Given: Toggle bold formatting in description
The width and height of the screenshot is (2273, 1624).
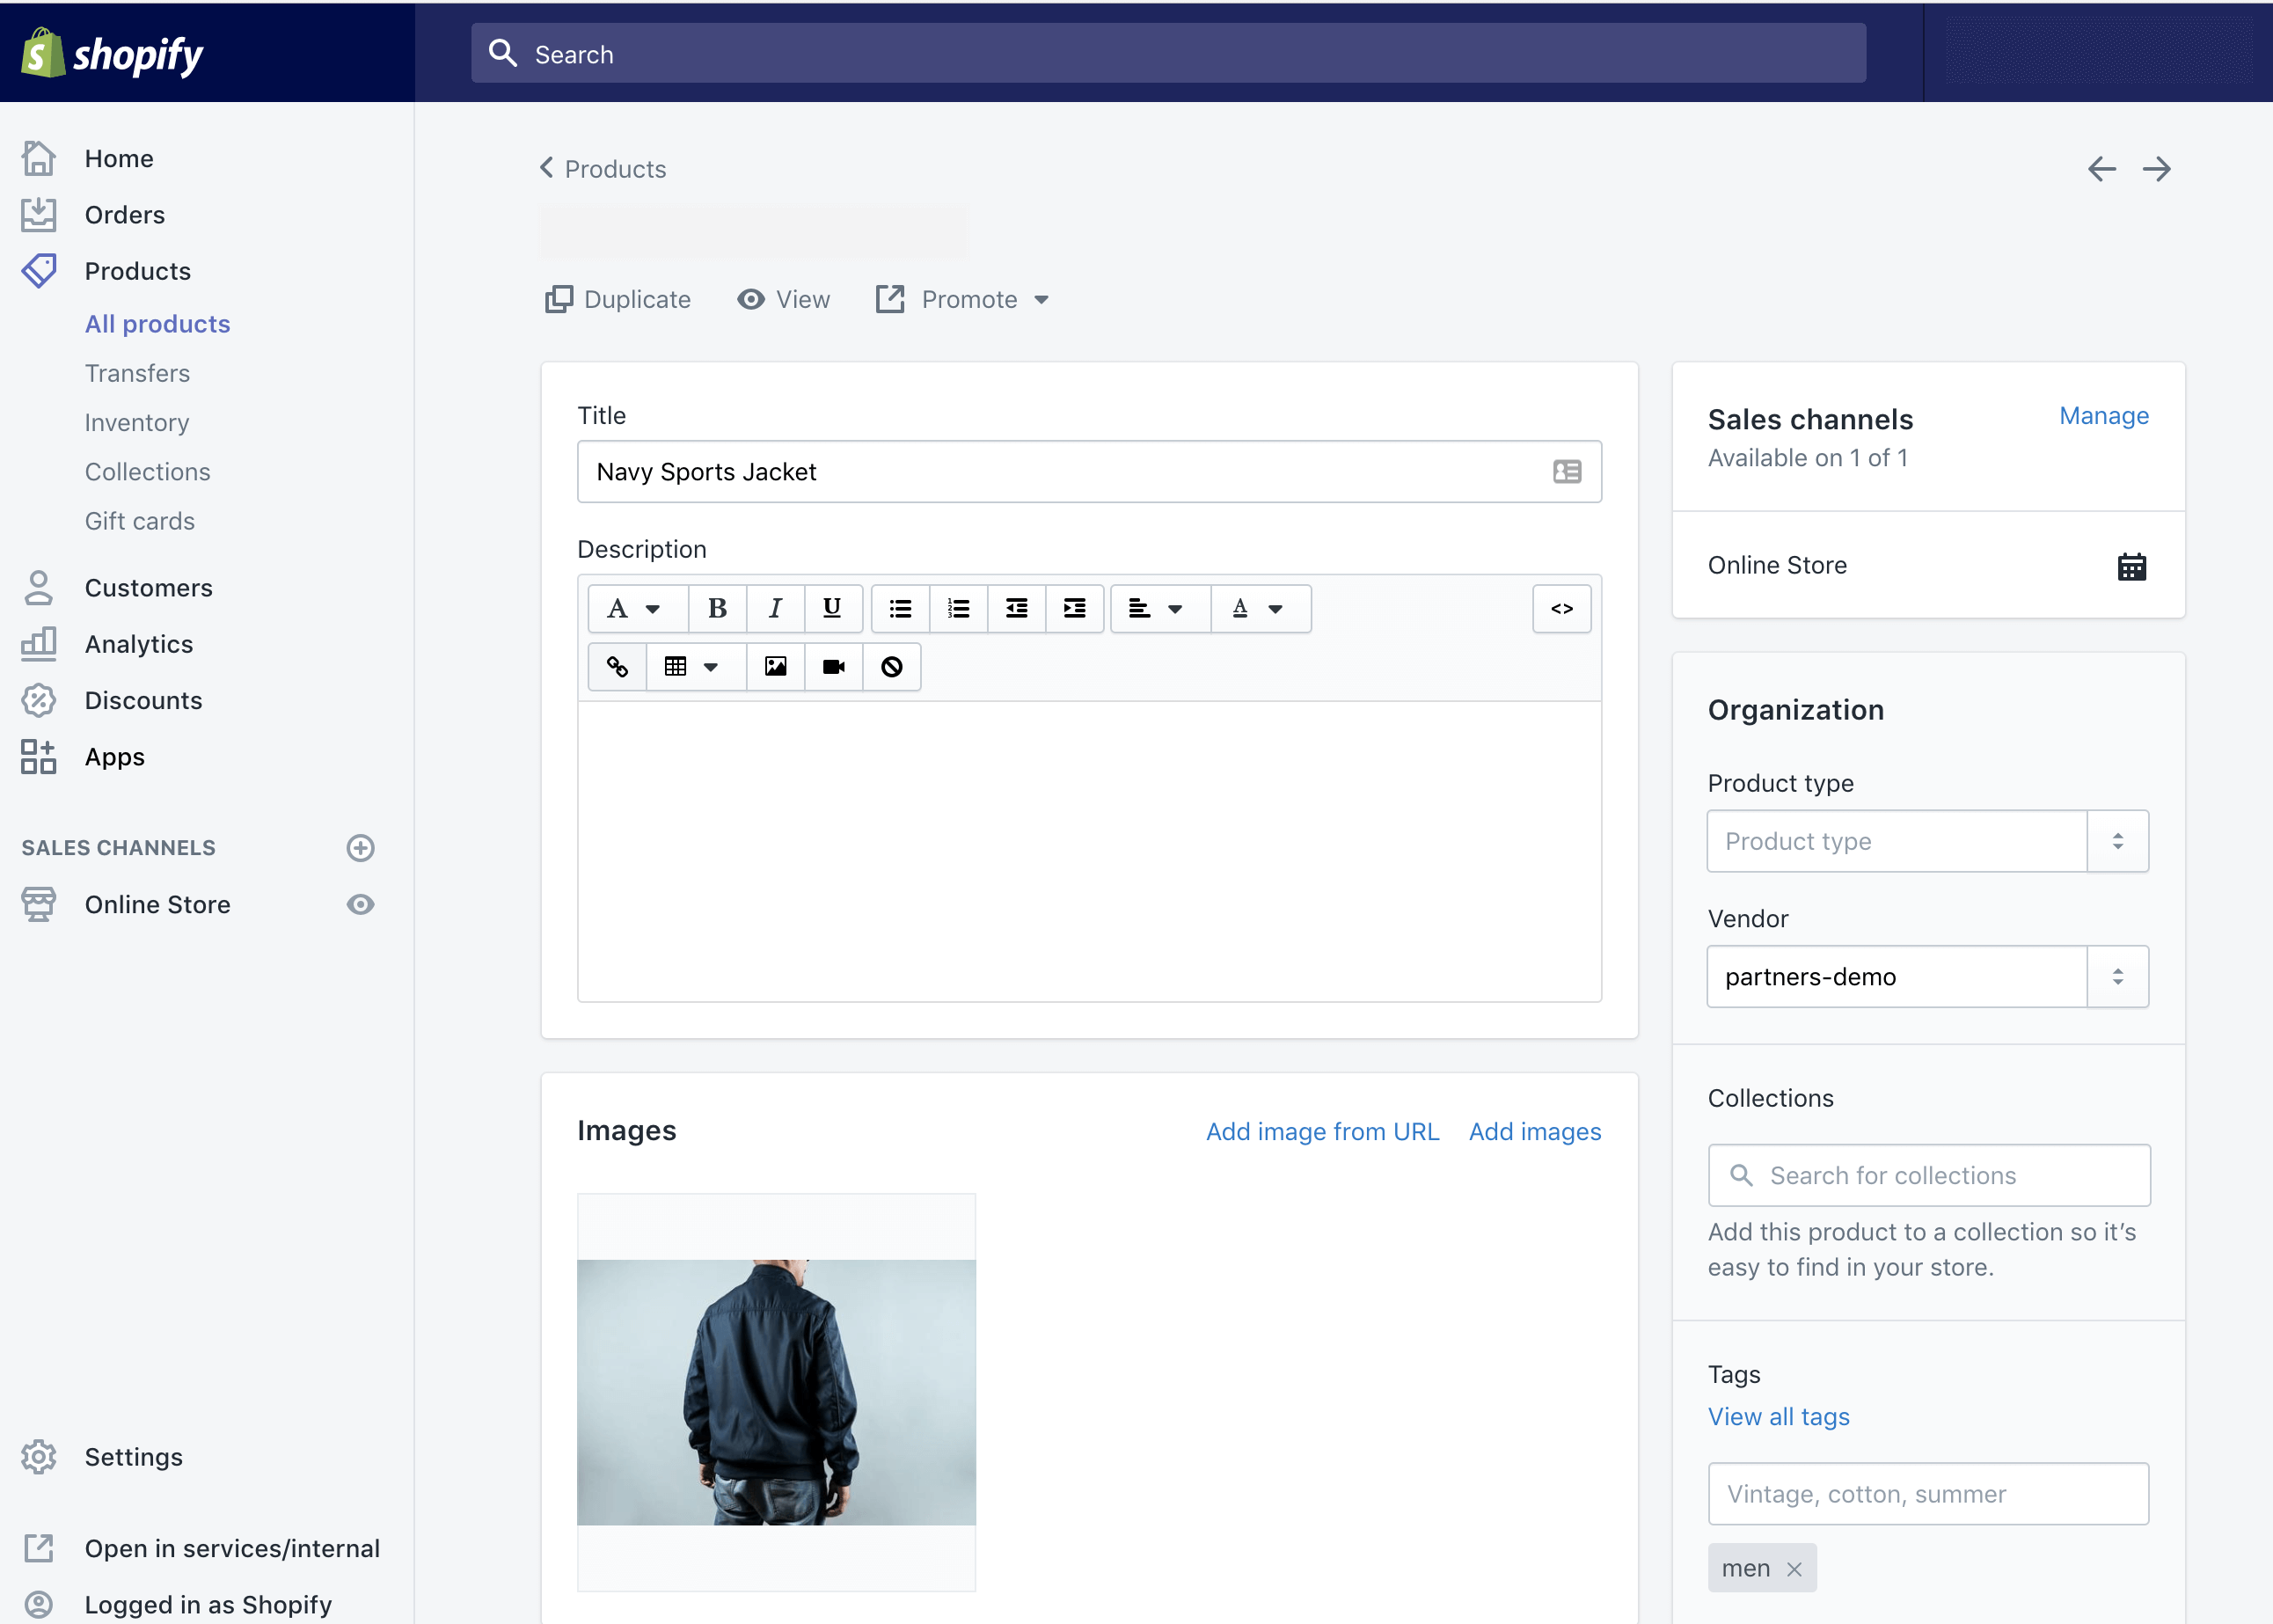Looking at the screenshot, I should click(717, 608).
